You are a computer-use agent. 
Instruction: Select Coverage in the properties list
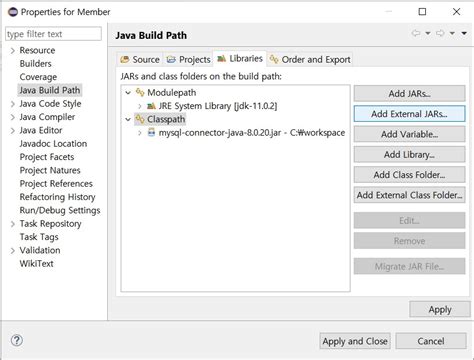(x=38, y=77)
